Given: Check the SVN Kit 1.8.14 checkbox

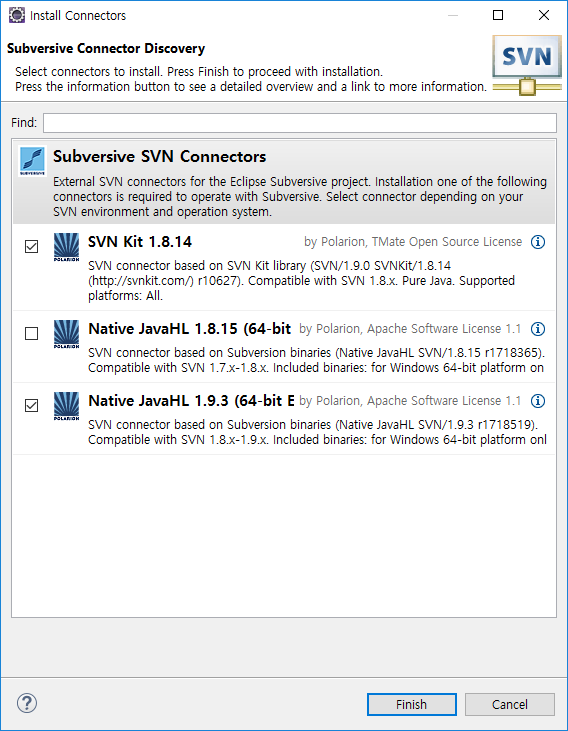Looking at the screenshot, I should (x=31, y=246).
